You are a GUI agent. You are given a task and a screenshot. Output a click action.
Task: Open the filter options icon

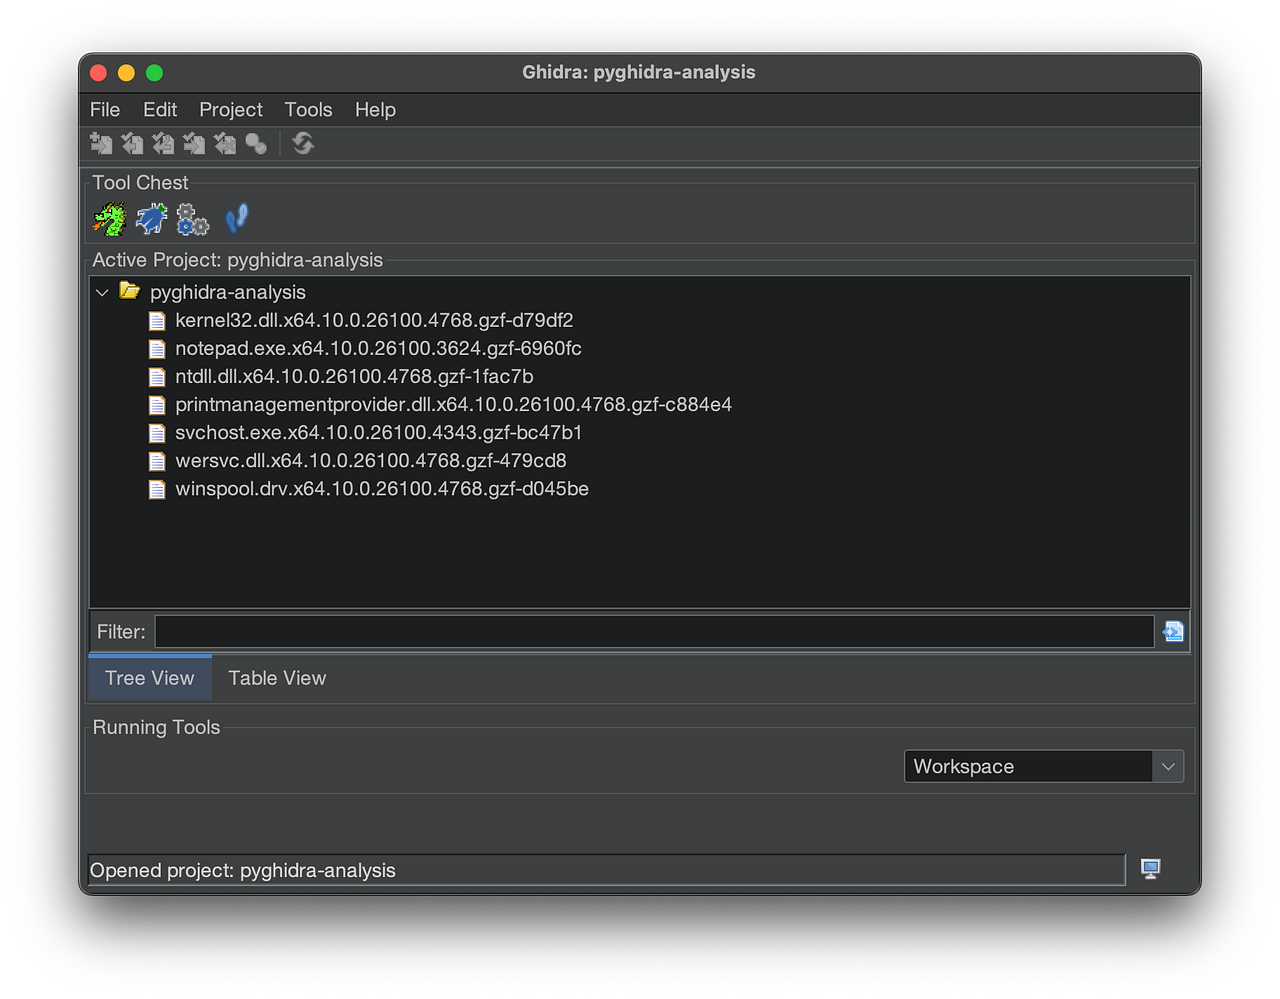point(1173,632)
